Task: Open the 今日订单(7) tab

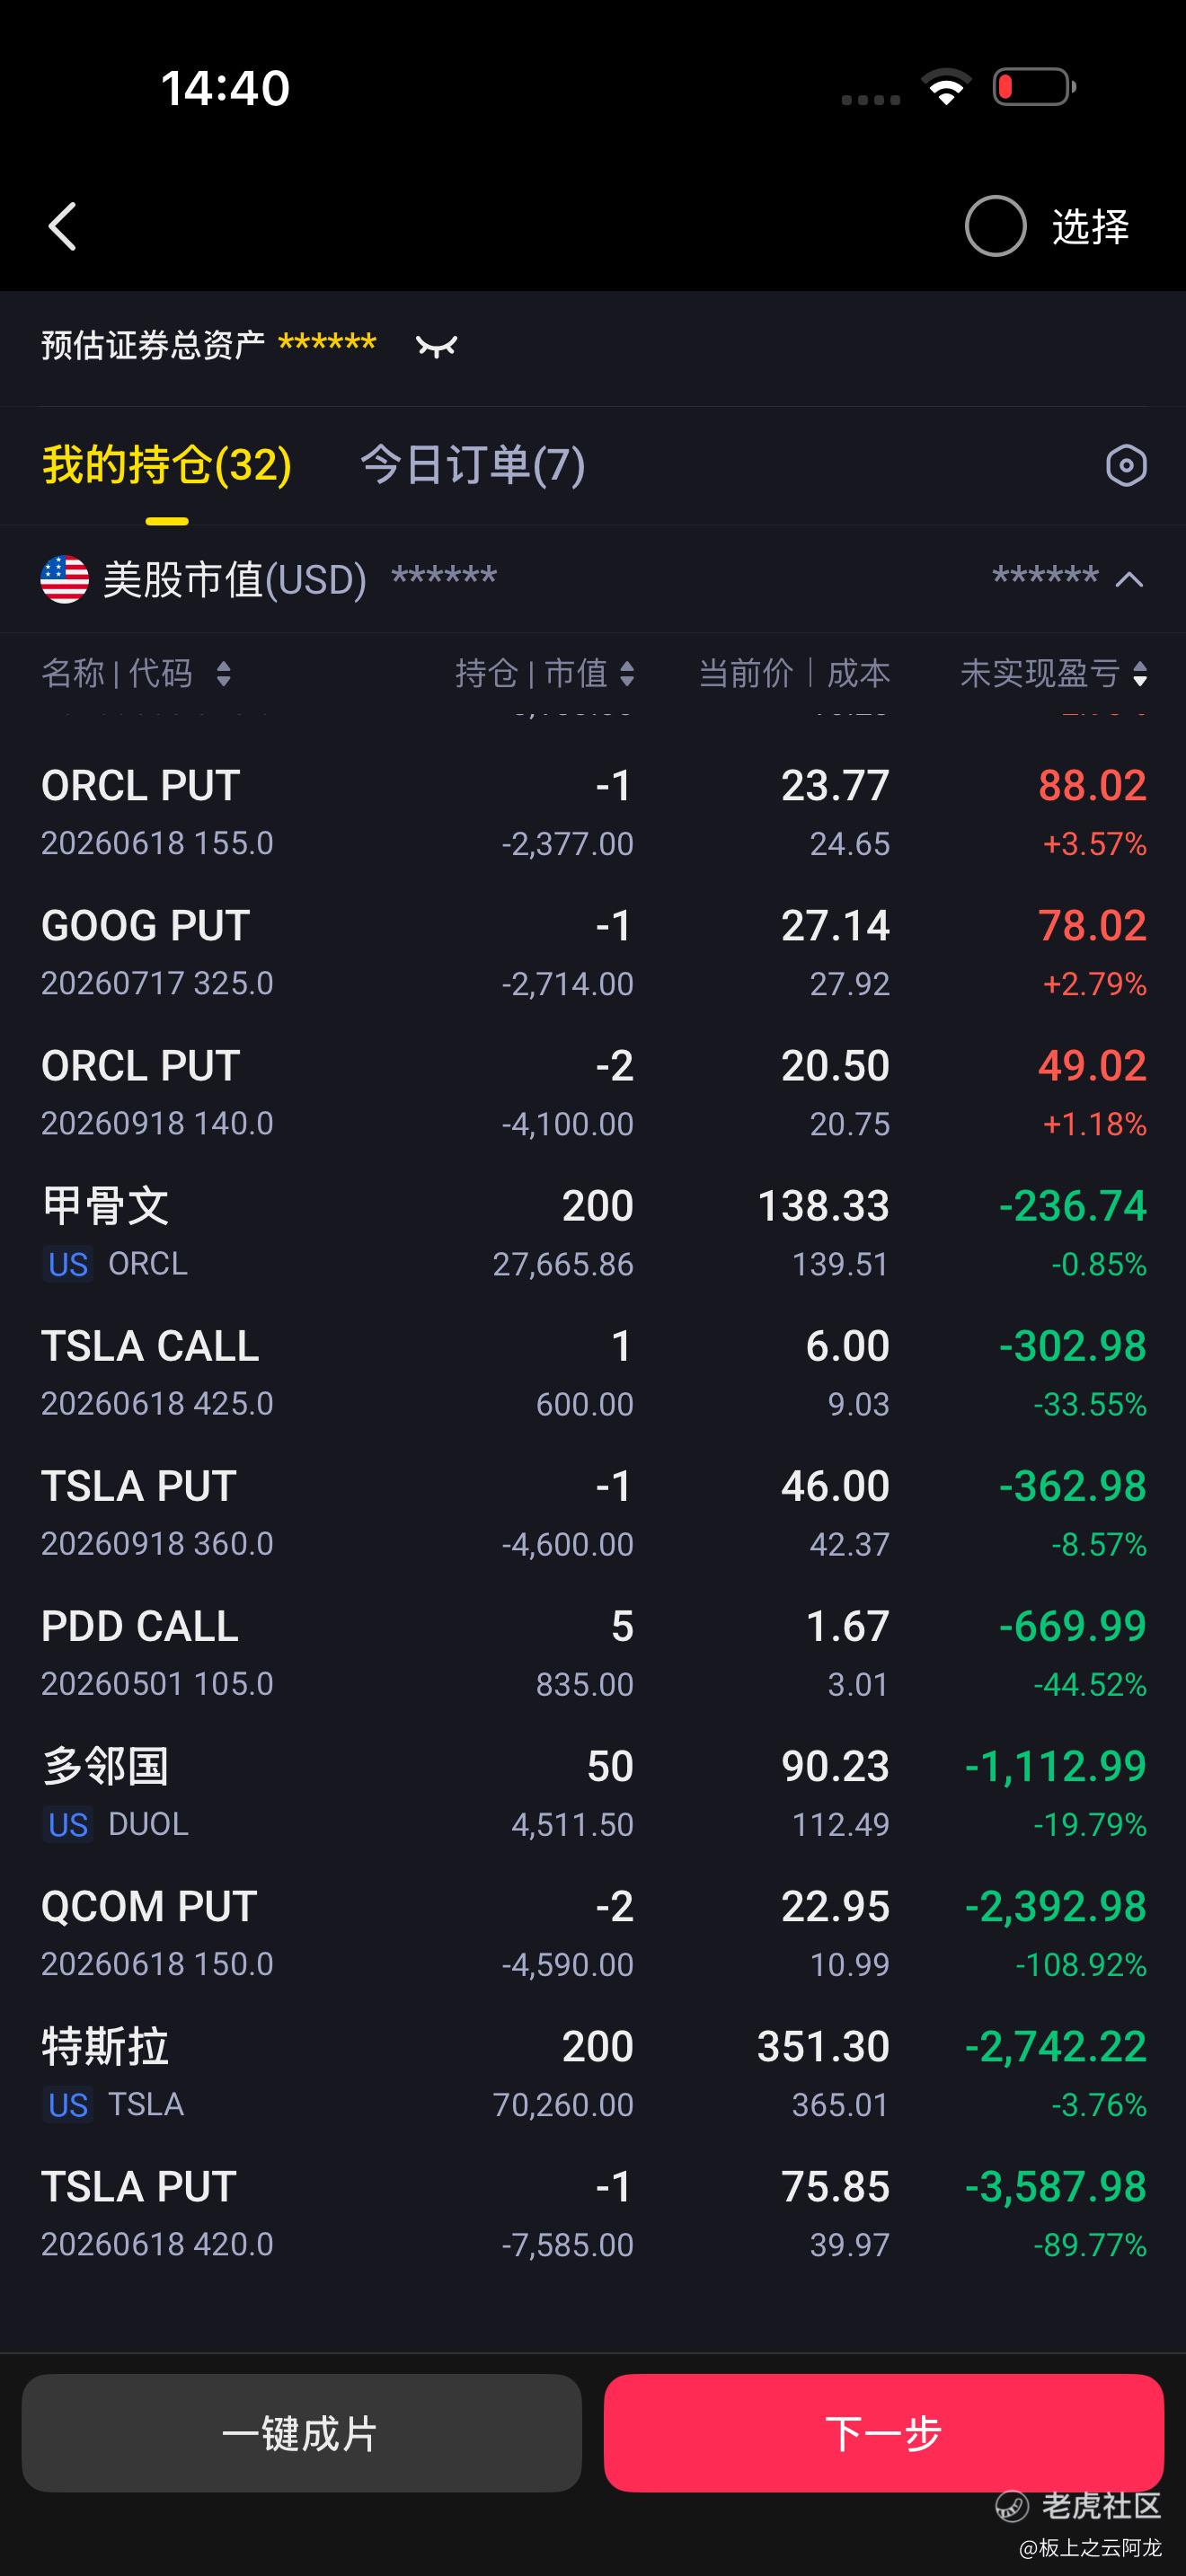Action: click(472, 466)
